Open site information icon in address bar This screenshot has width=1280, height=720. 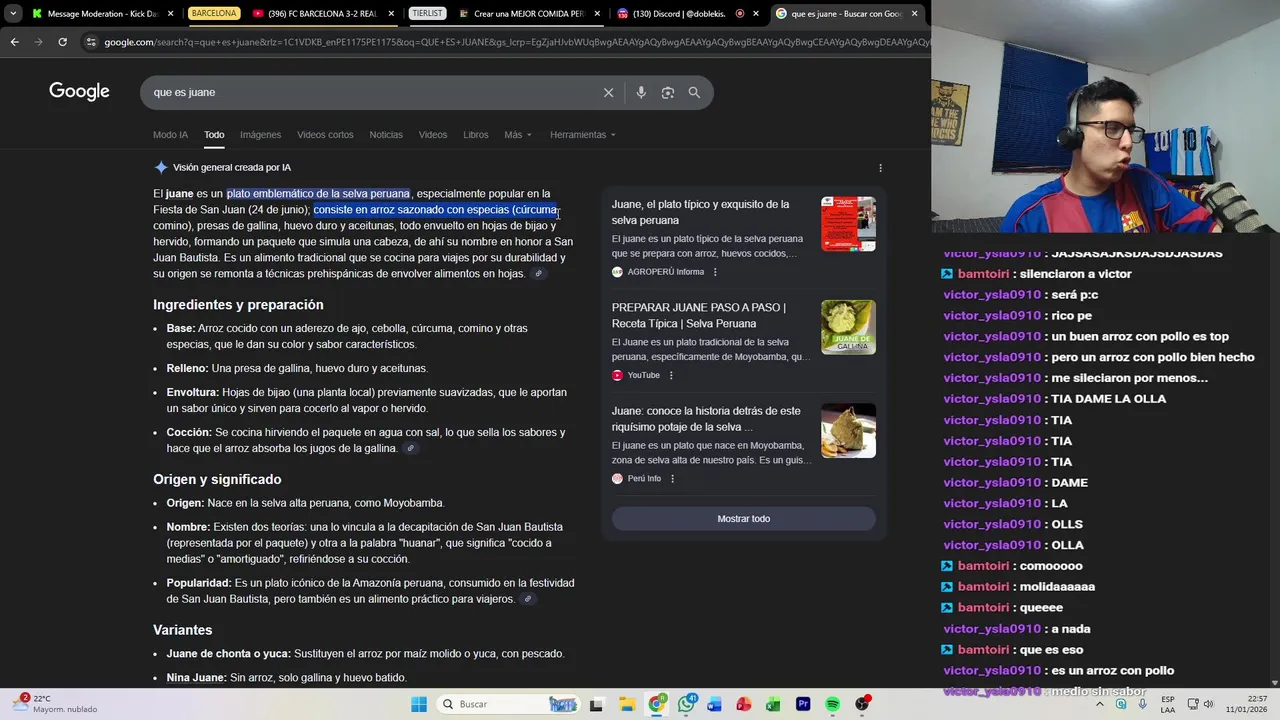click(91, 42)
